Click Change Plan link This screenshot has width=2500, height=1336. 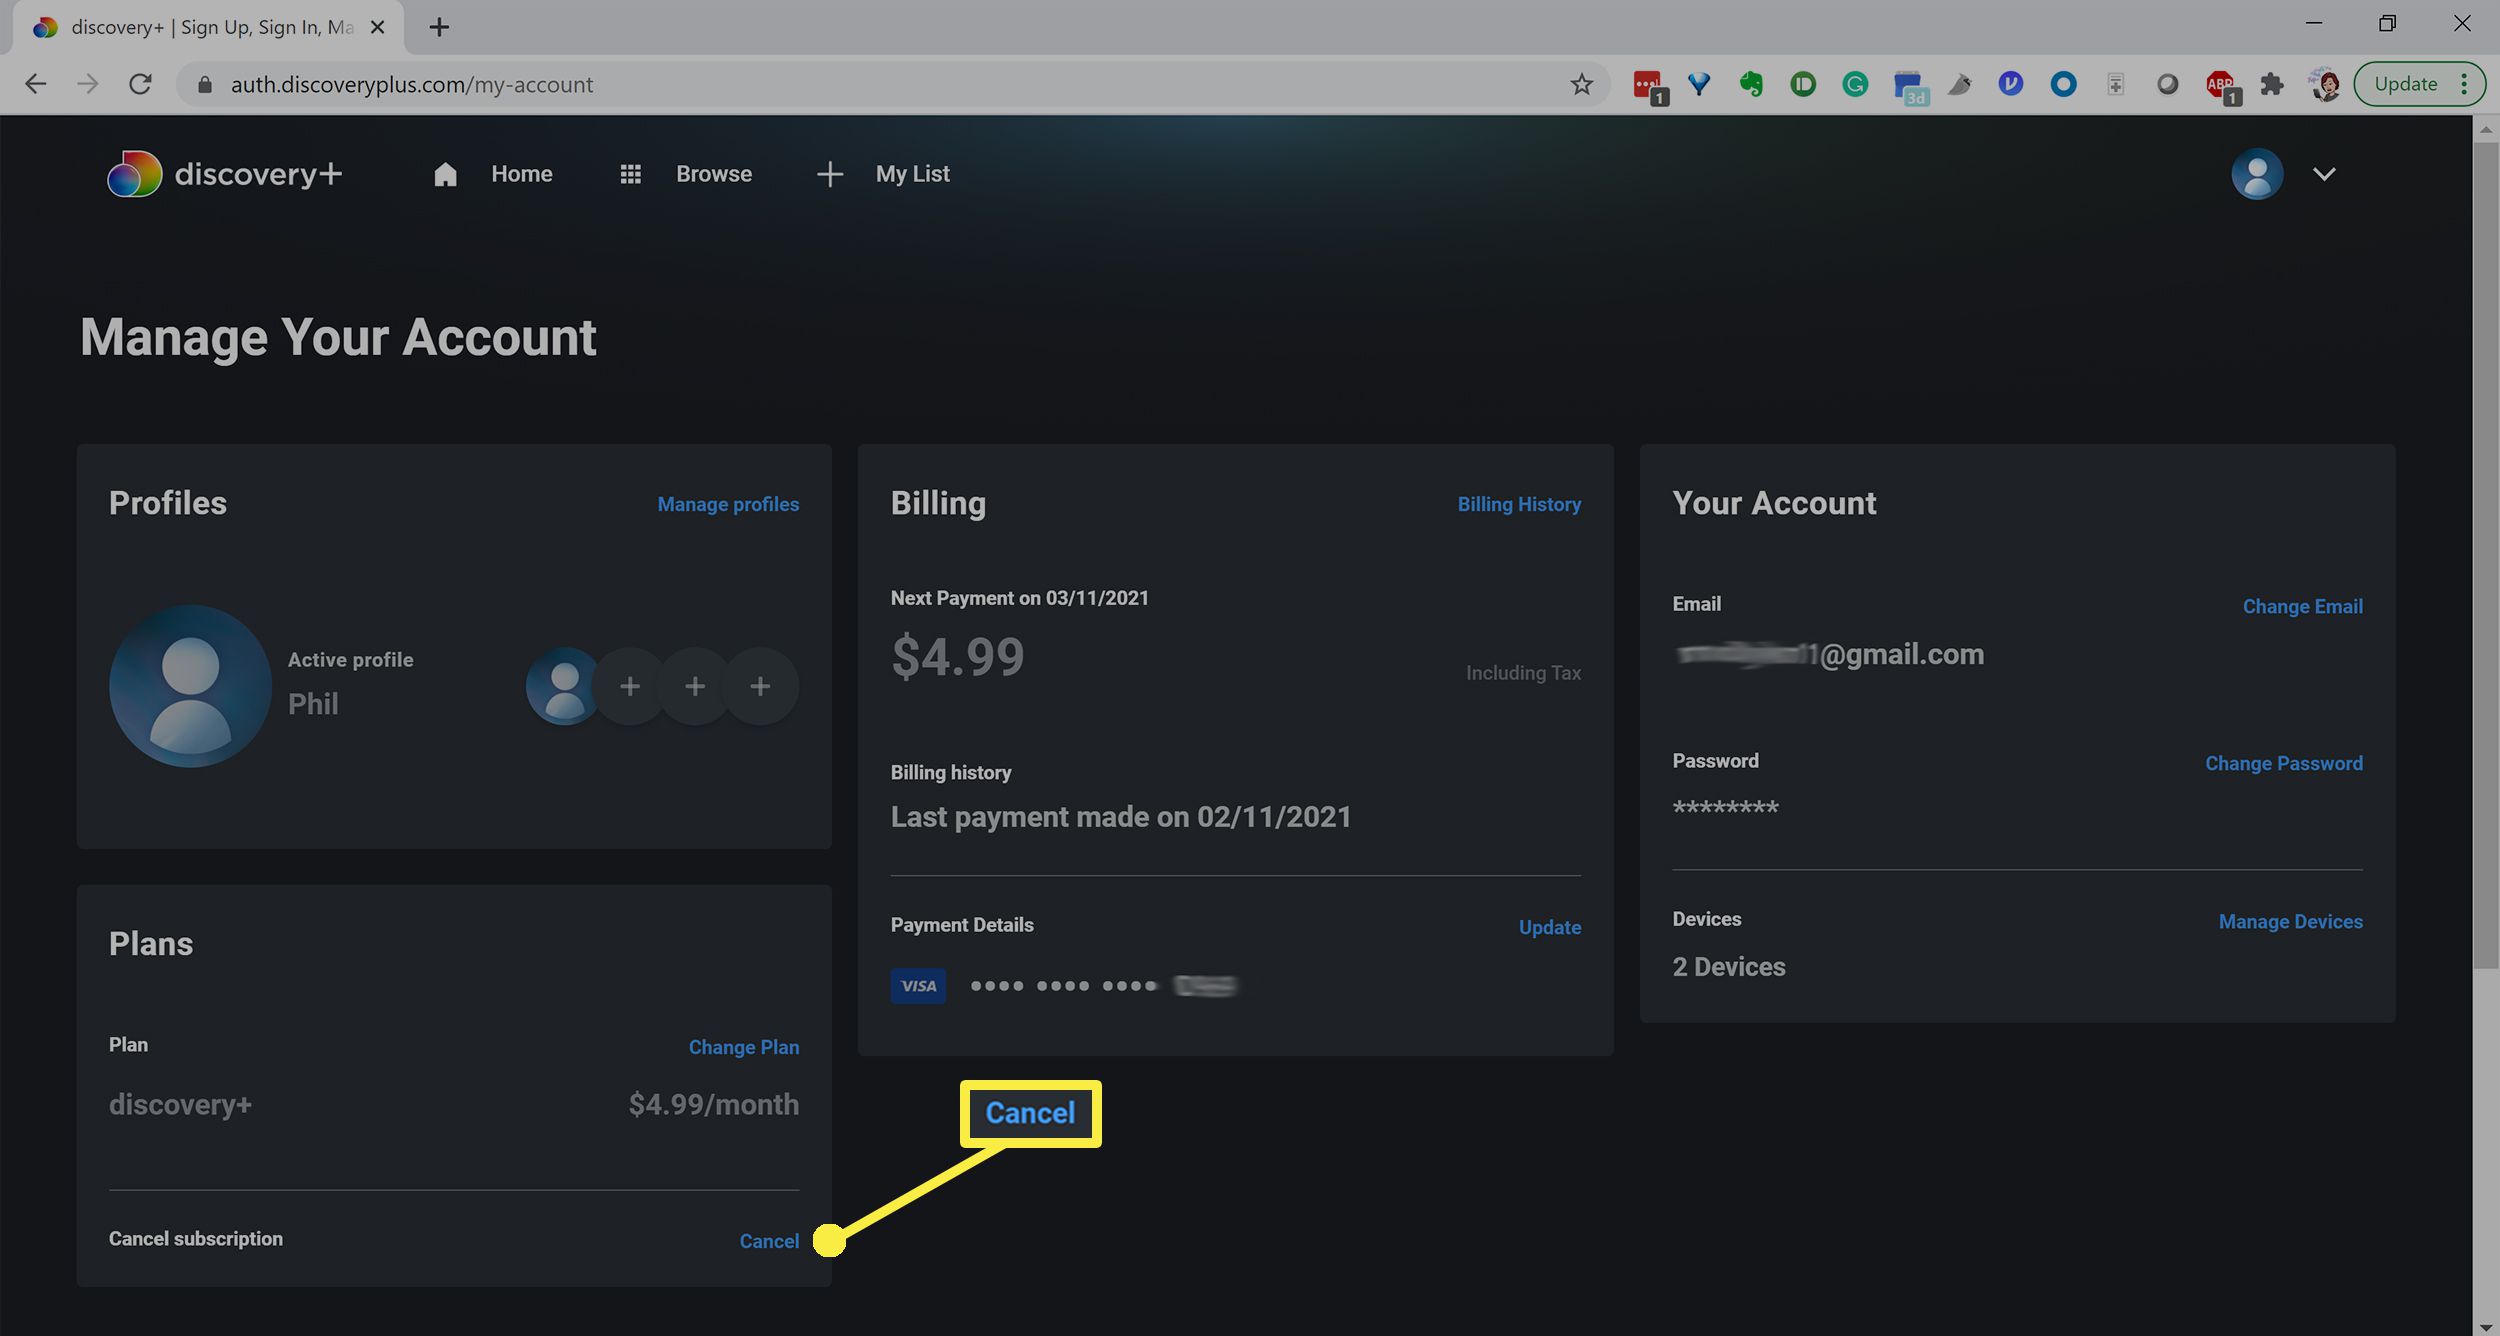click(744, 1047)
